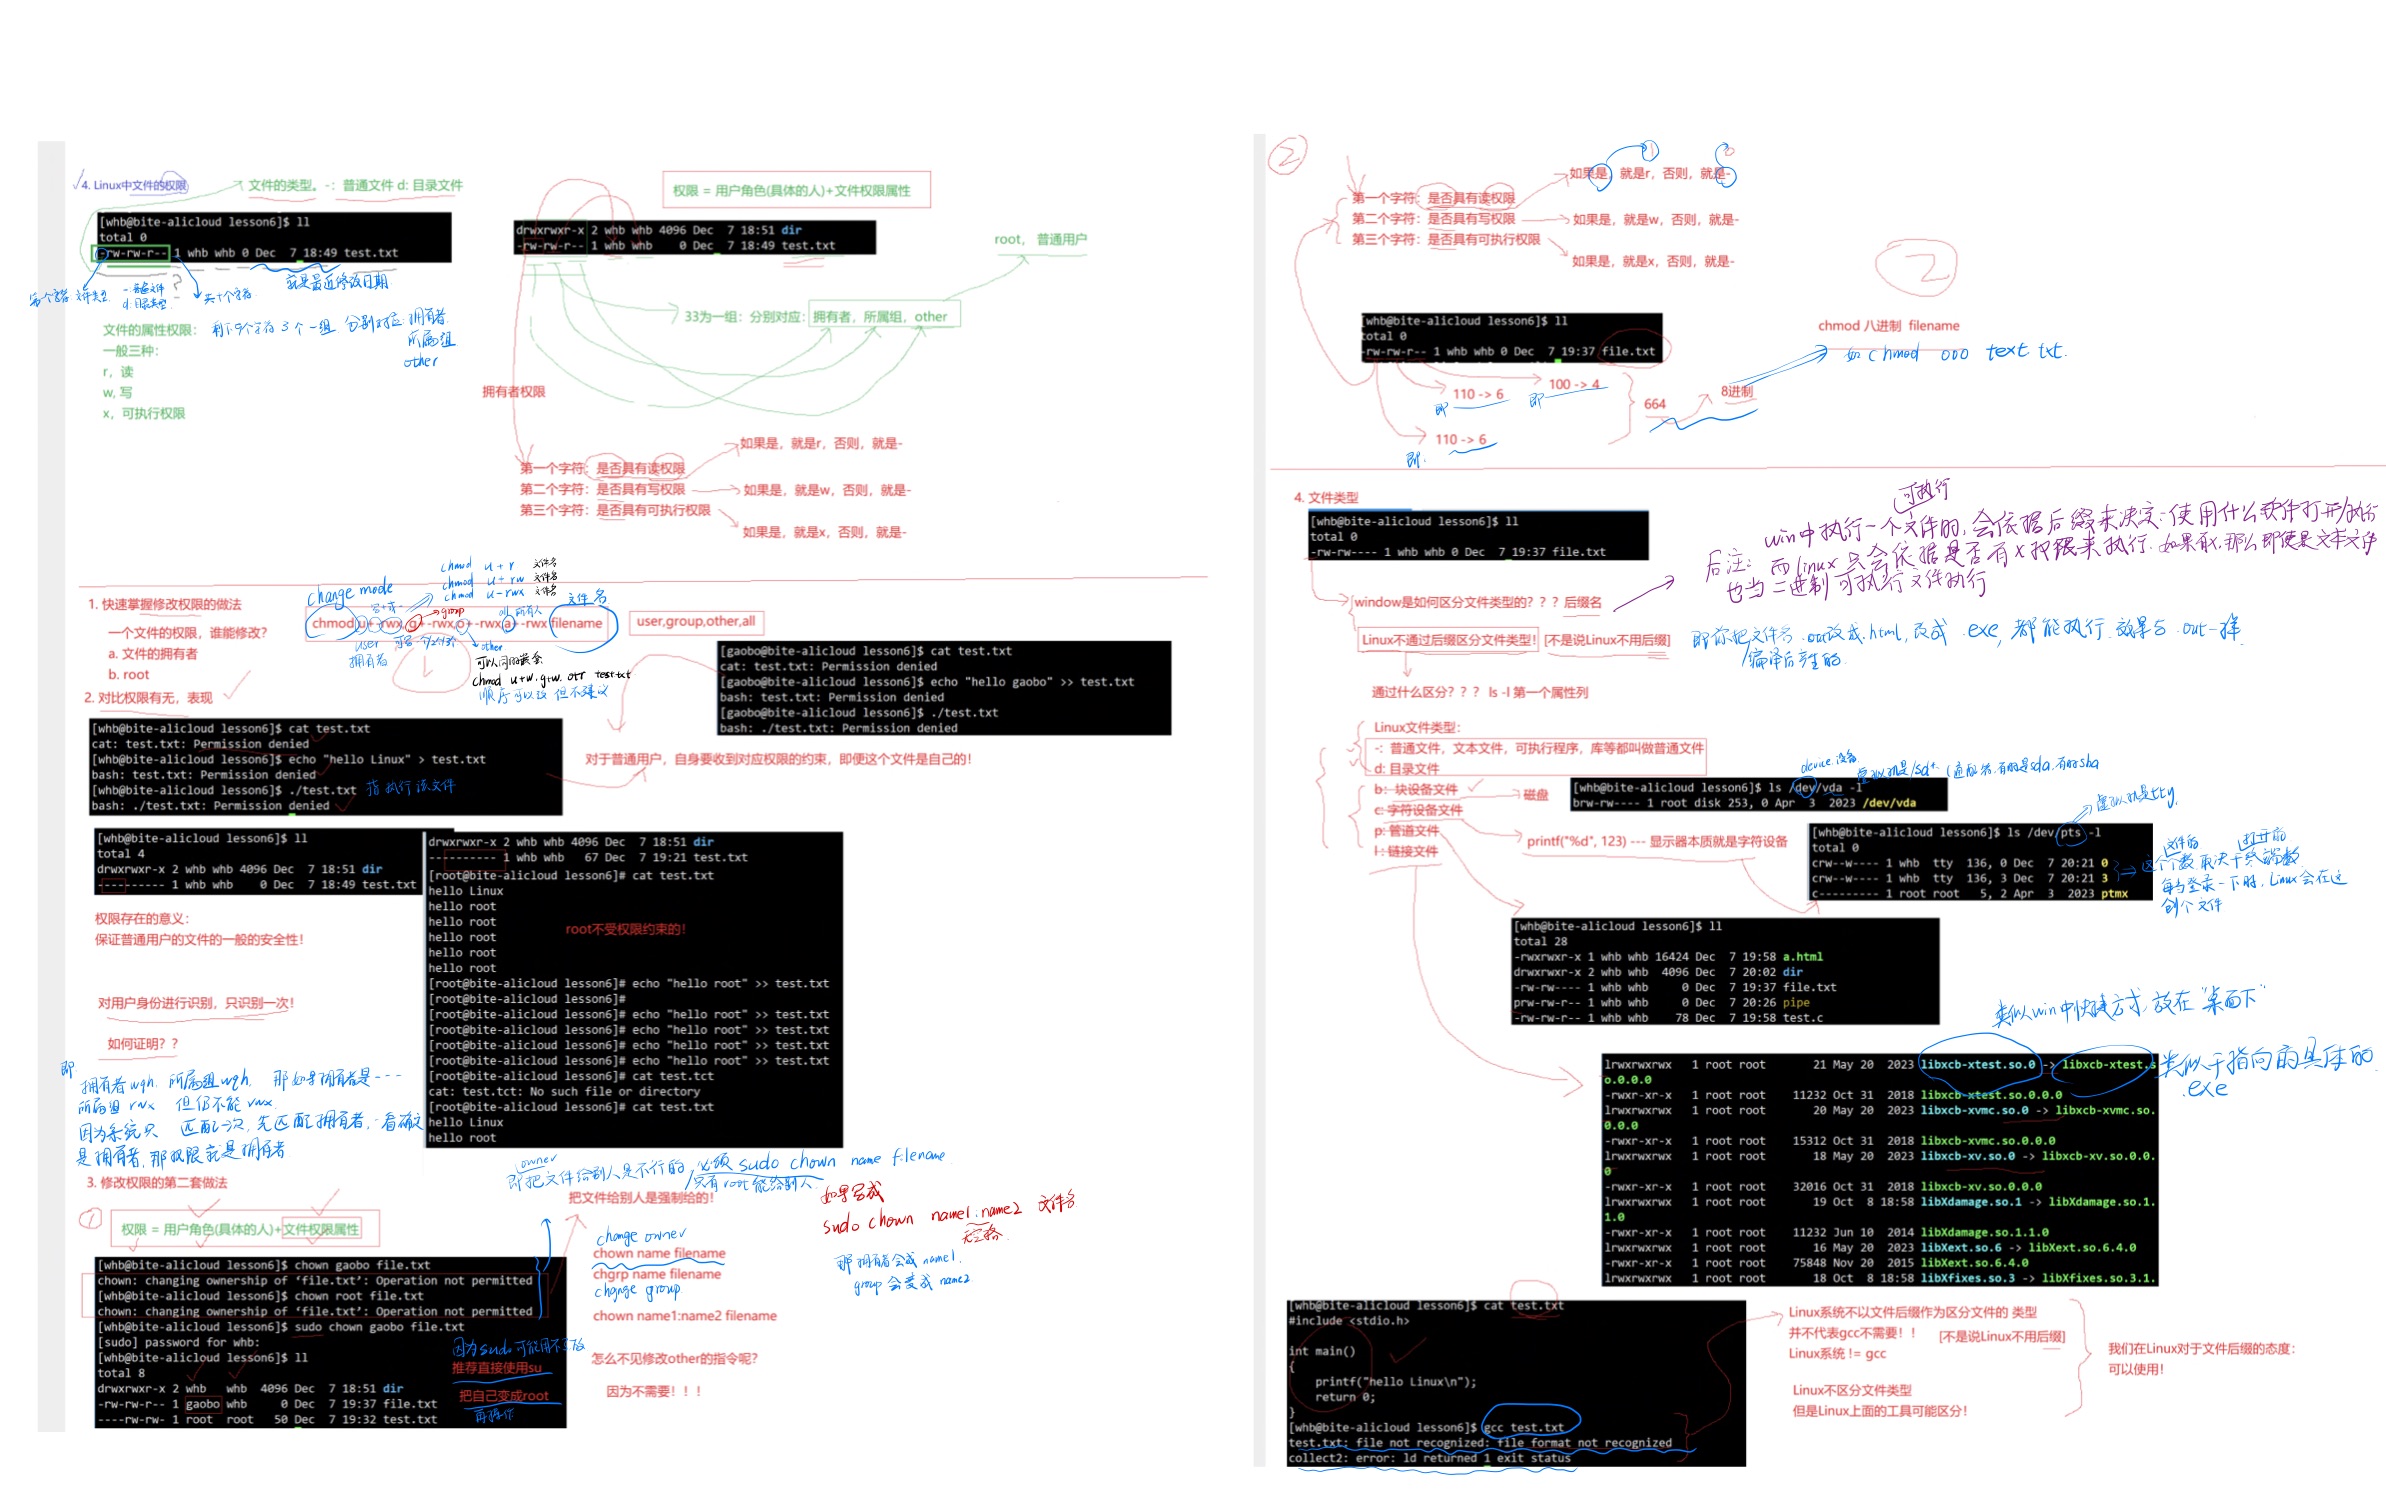Click the '4. 文件类型' section heading

1326,497
